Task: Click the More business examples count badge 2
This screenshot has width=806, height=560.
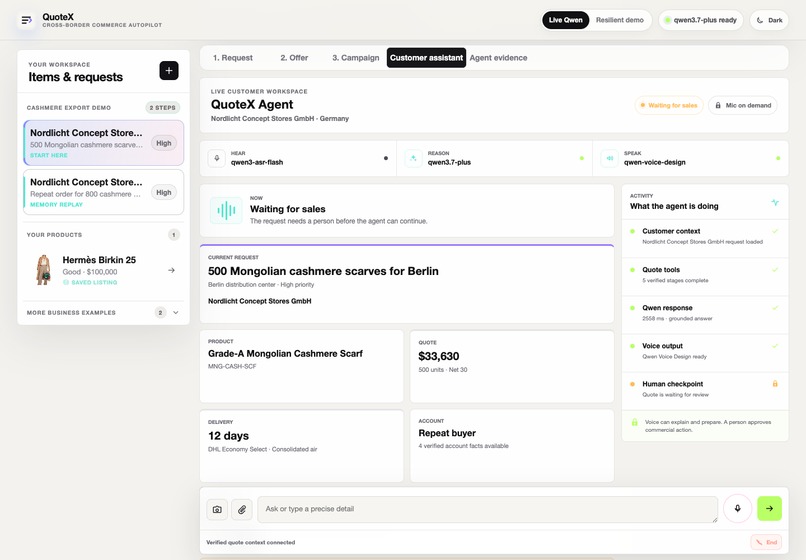Action: click(160, 313)
